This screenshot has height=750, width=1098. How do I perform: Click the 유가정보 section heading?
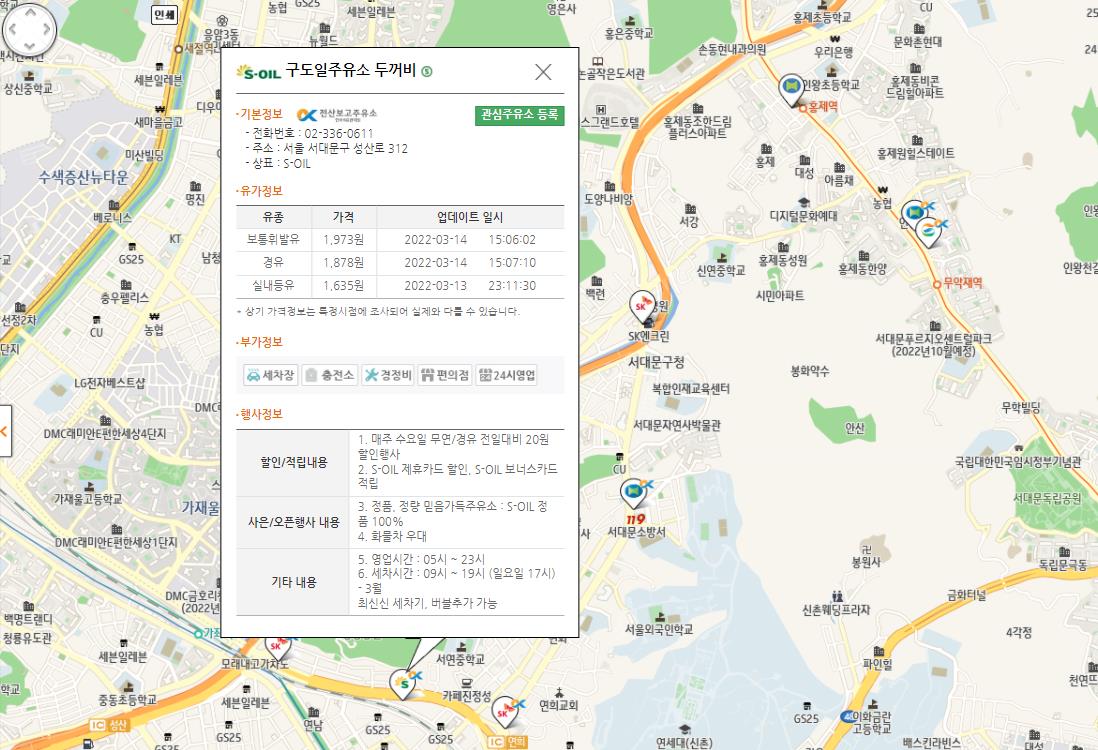pos(260,190)
